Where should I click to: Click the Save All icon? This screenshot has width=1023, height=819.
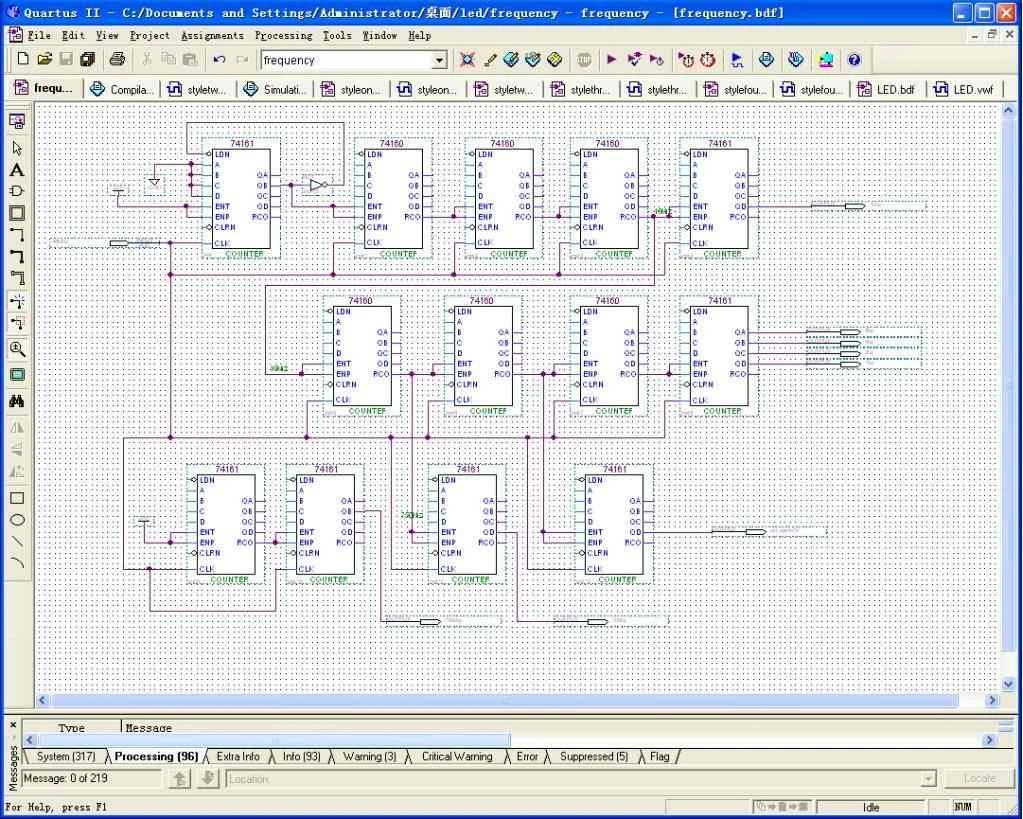click(87, 59)
